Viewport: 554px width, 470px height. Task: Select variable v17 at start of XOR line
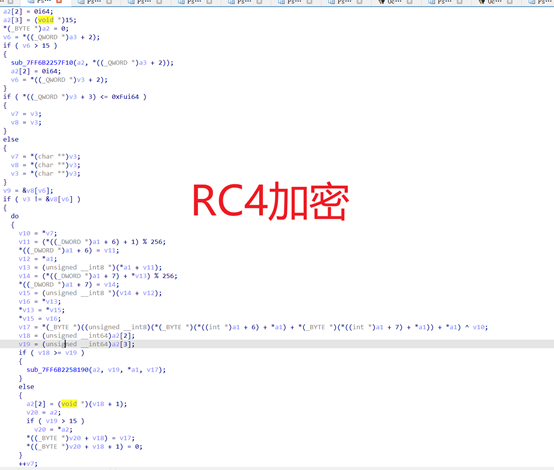tap(24, 327)
